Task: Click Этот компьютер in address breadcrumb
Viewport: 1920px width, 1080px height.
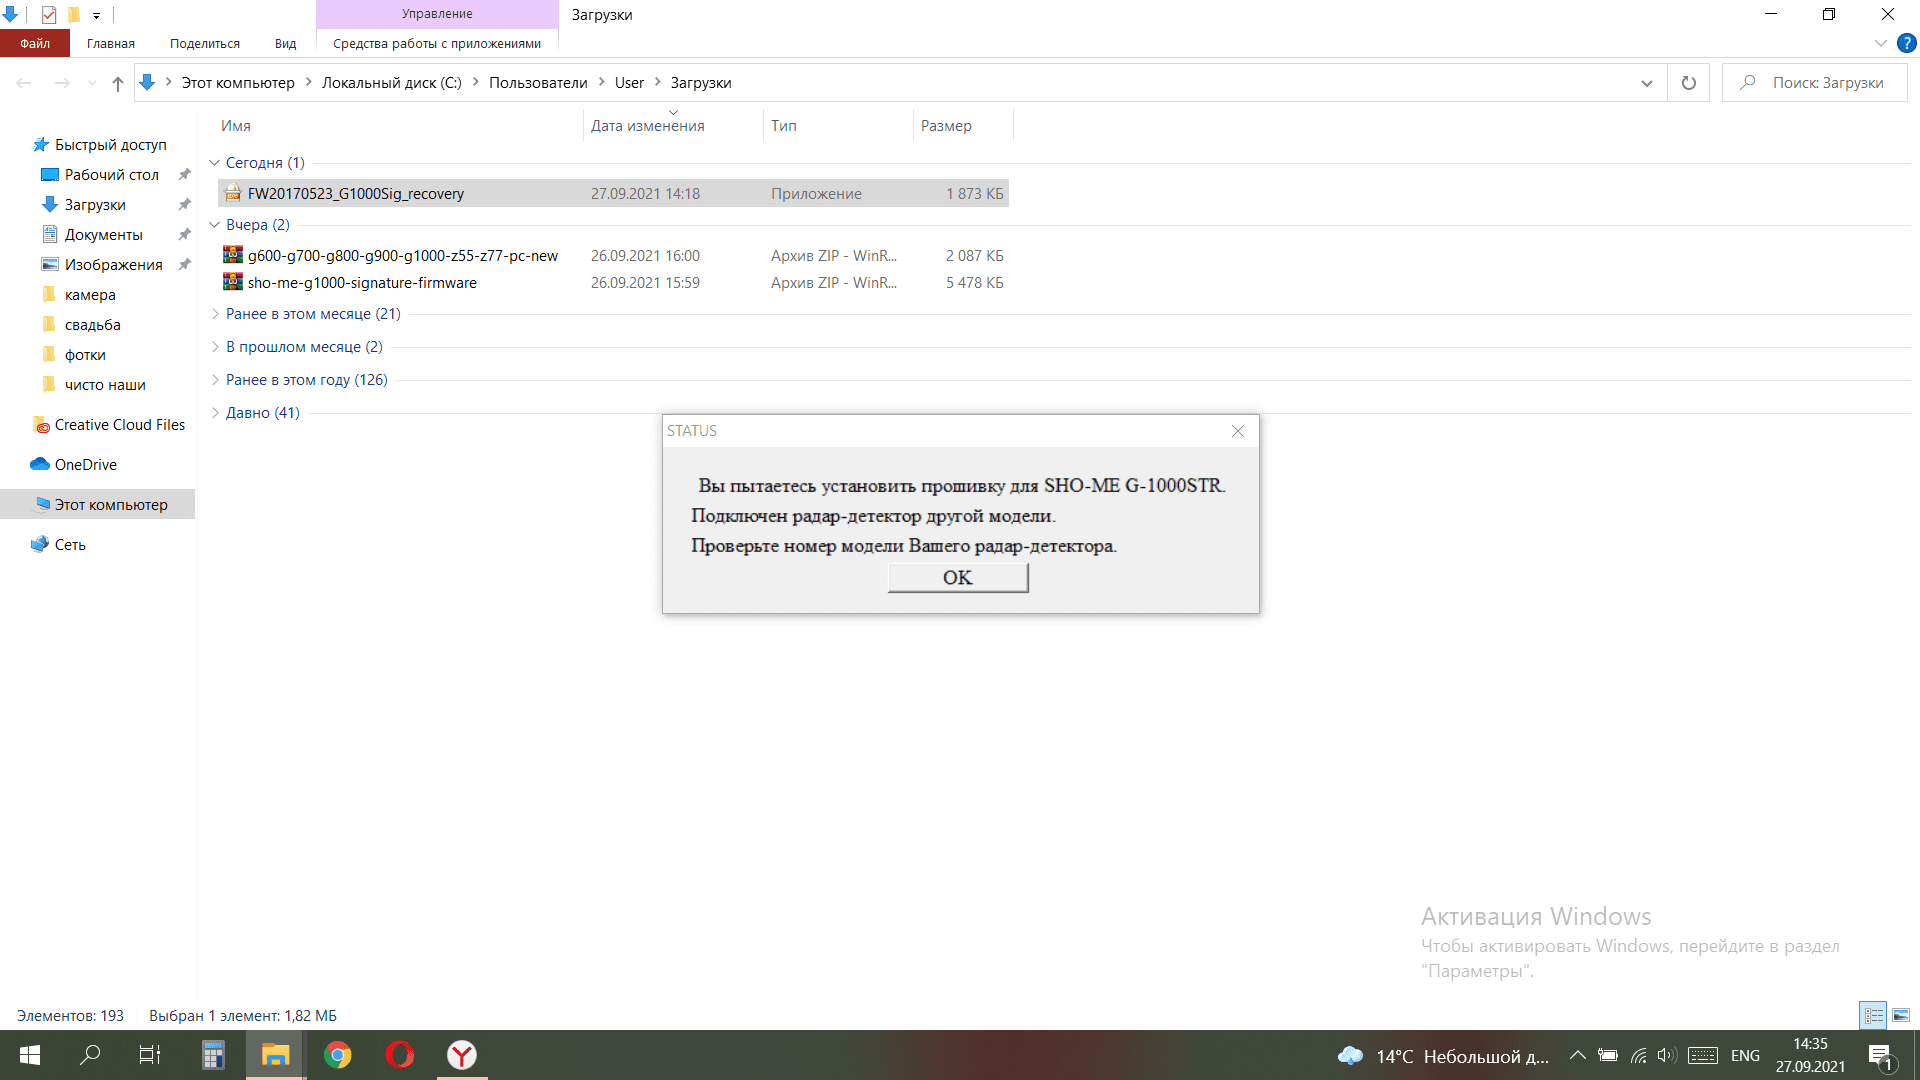Action: pyautogui.click(x=238, y=83)
